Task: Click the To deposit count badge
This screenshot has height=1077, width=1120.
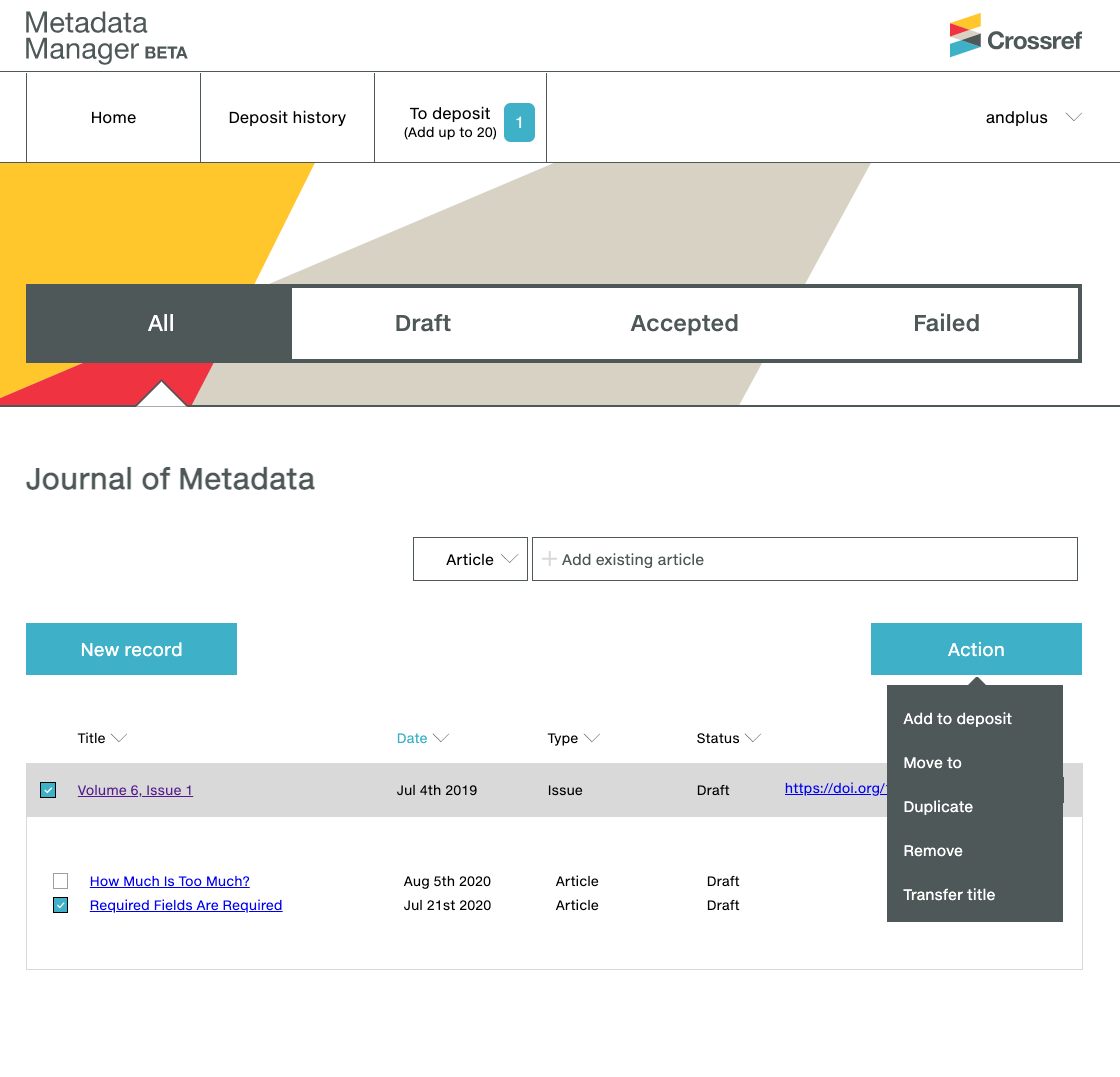Action: pos(519,123)
